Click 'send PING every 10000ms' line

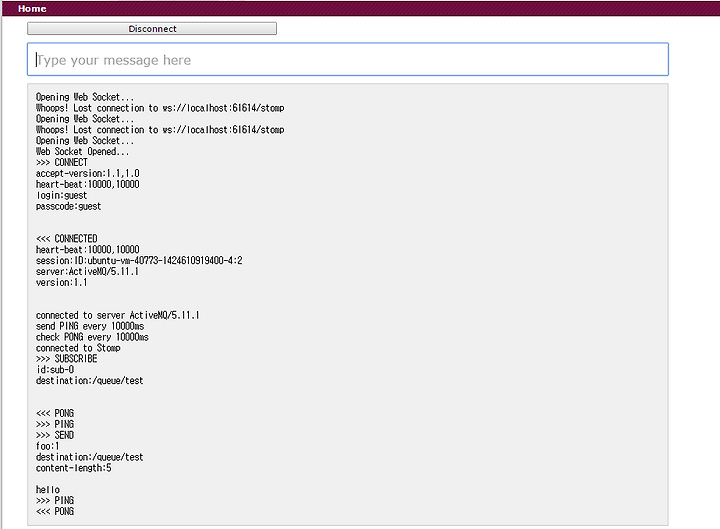pyautogui.click(x=90, y=326)
